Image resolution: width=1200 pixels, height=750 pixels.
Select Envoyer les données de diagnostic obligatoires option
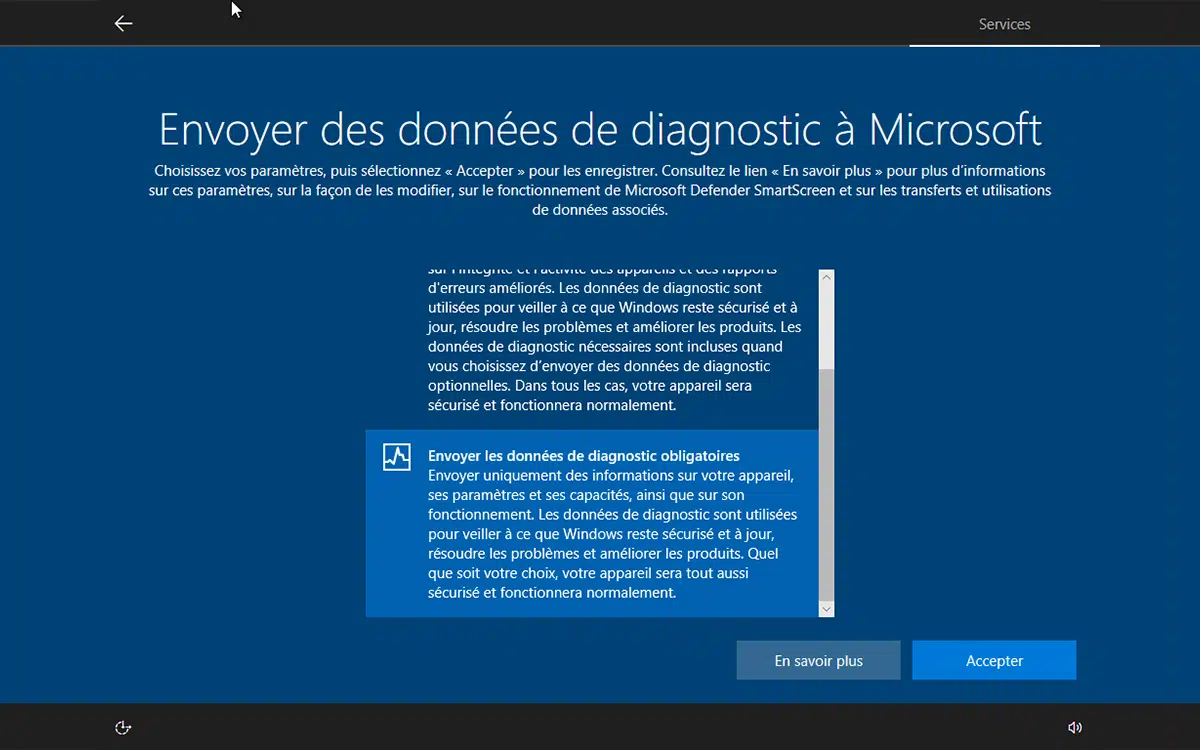coord(592,524)
